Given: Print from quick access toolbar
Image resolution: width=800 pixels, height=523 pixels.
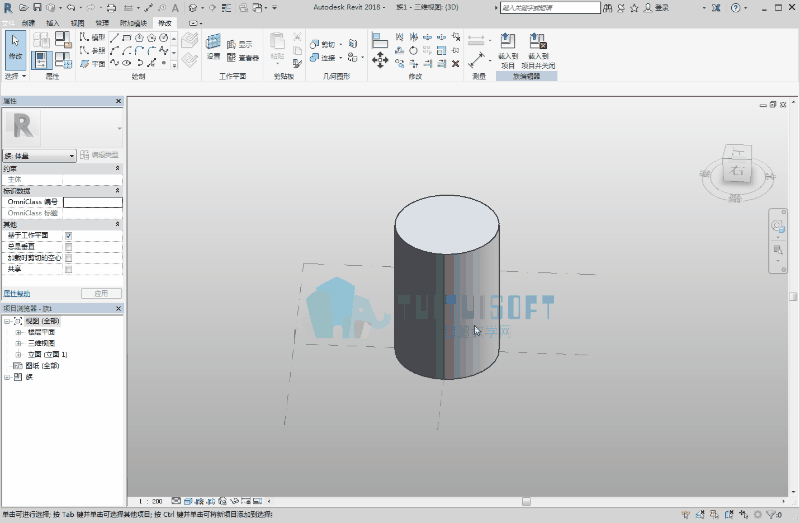Looking at the screenshot, I should click(111, 8).
